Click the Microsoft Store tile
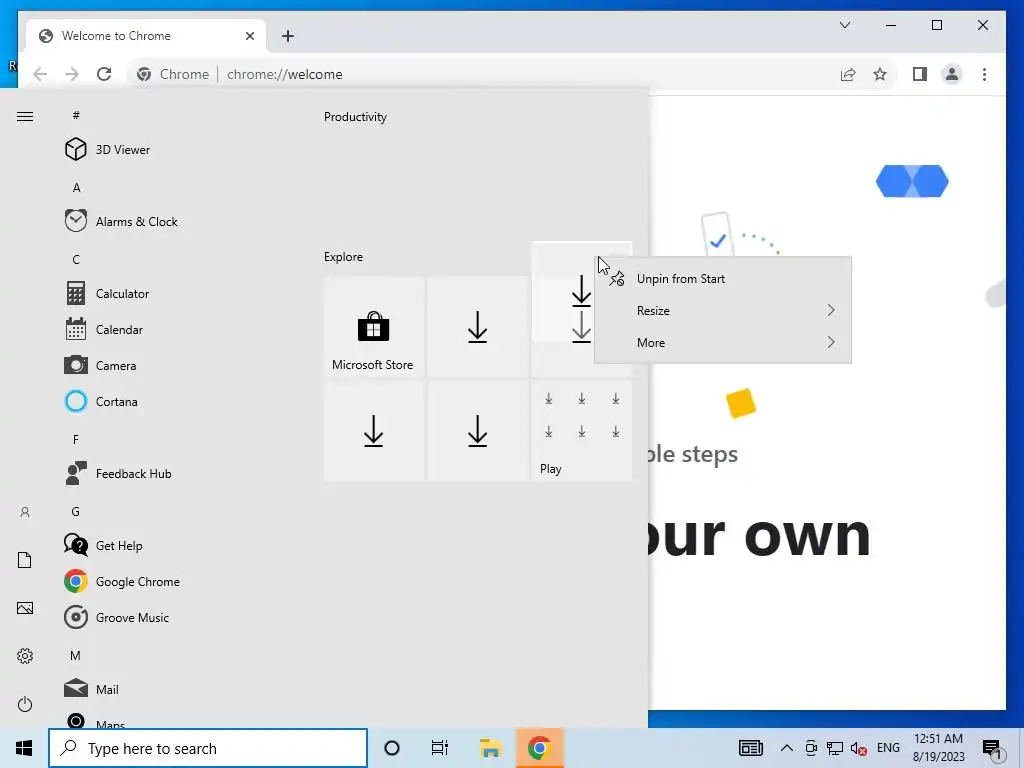This screenshot has width=1024, height=768. tap(374, 327)
